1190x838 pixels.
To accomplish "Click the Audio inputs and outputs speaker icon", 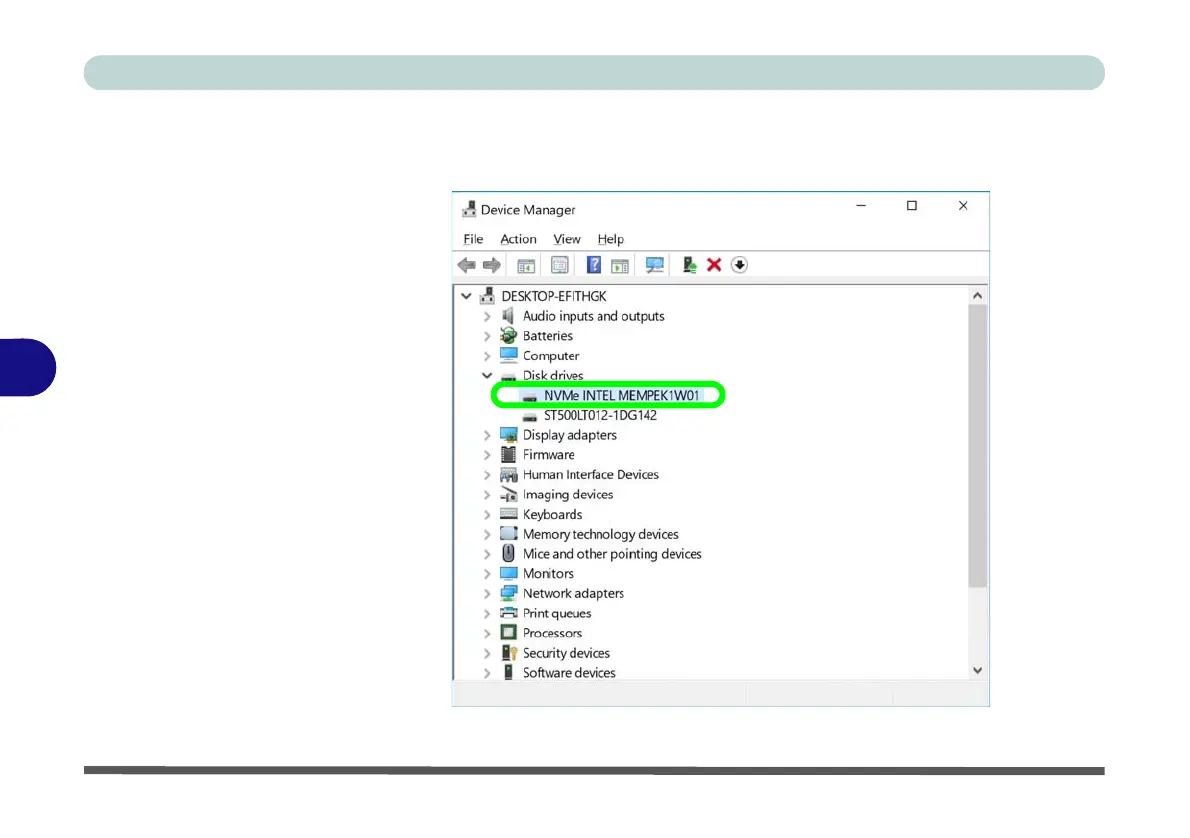I will tap(508, 316).
